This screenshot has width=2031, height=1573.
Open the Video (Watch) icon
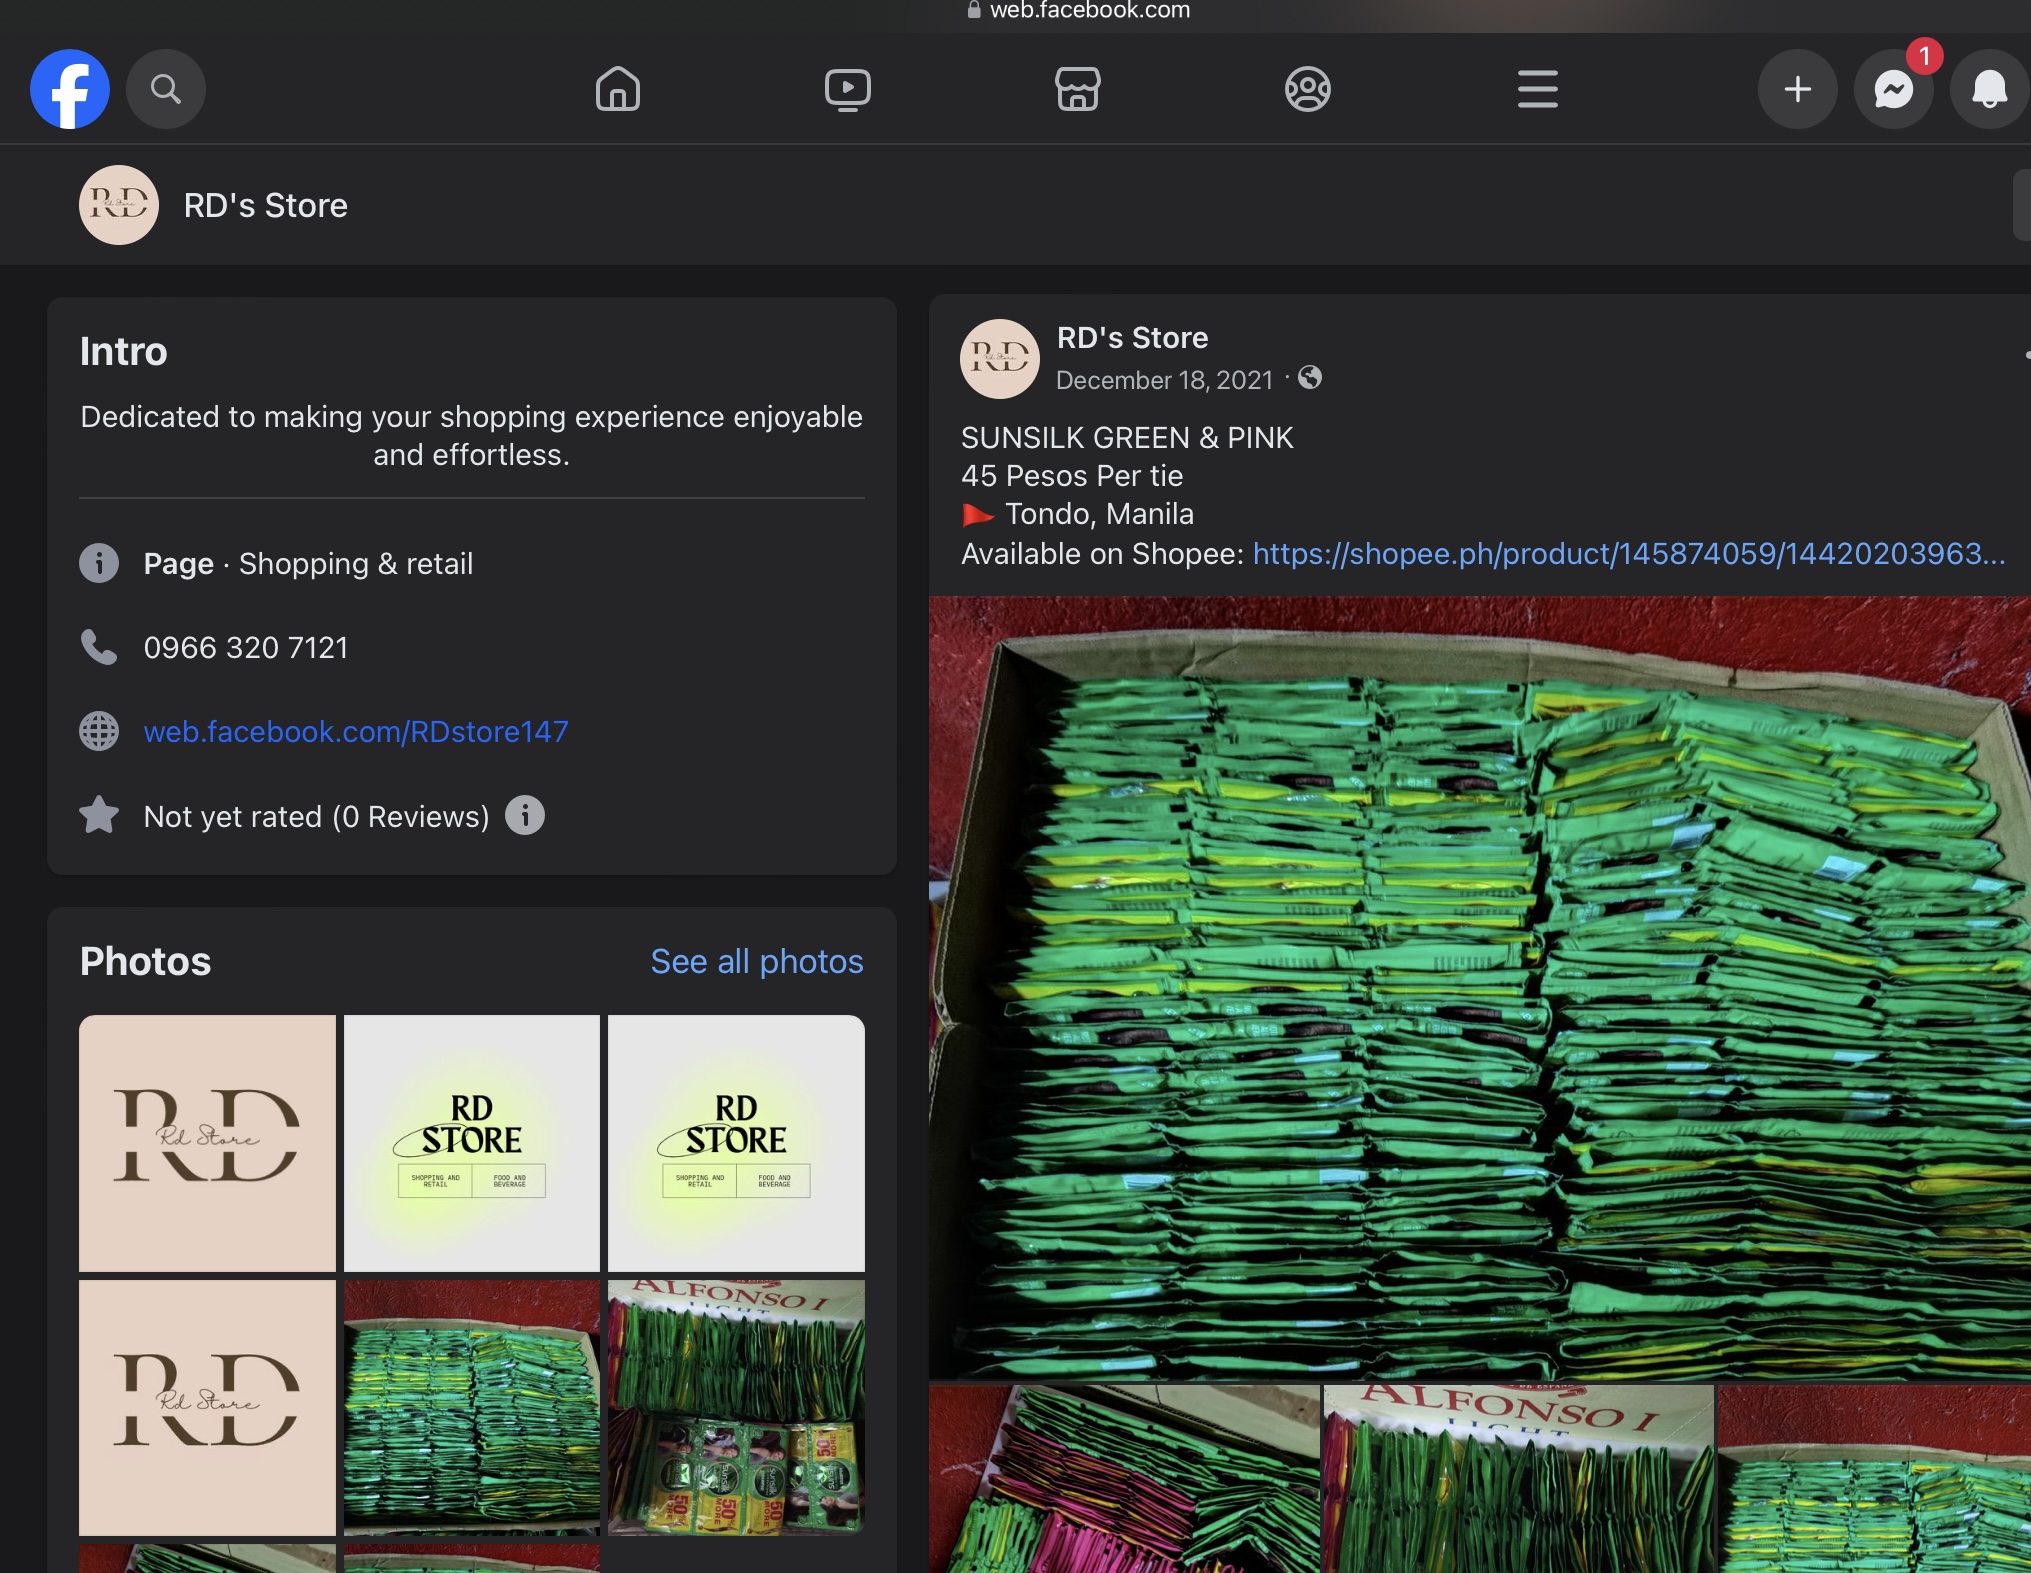pos(847,89)
